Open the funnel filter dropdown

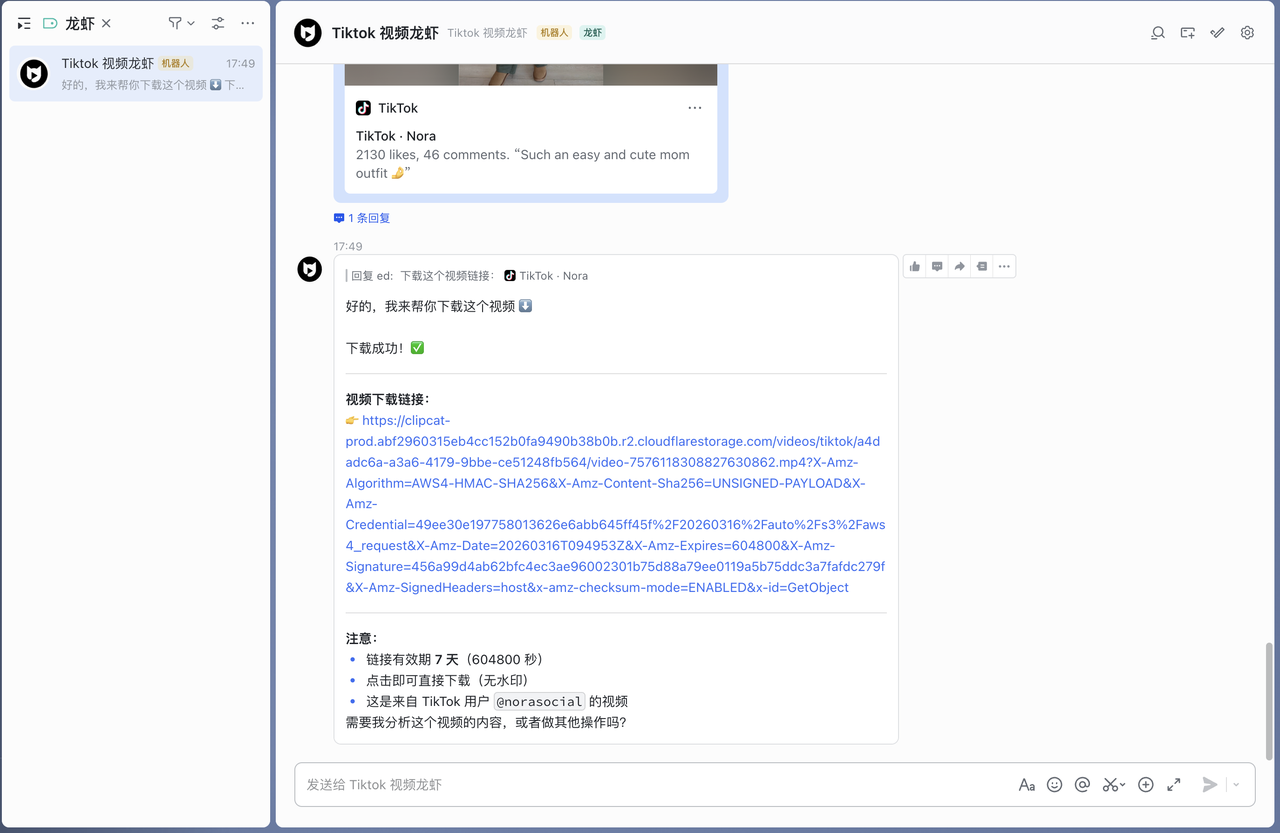tap(181, 23)
